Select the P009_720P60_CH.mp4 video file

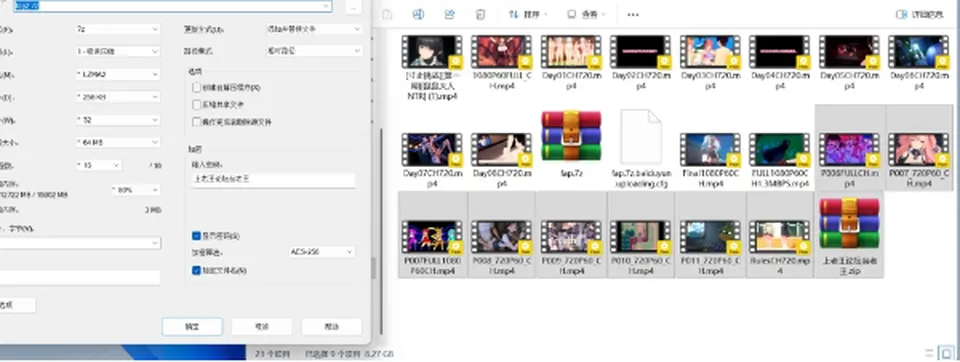[x=571, y=235]
